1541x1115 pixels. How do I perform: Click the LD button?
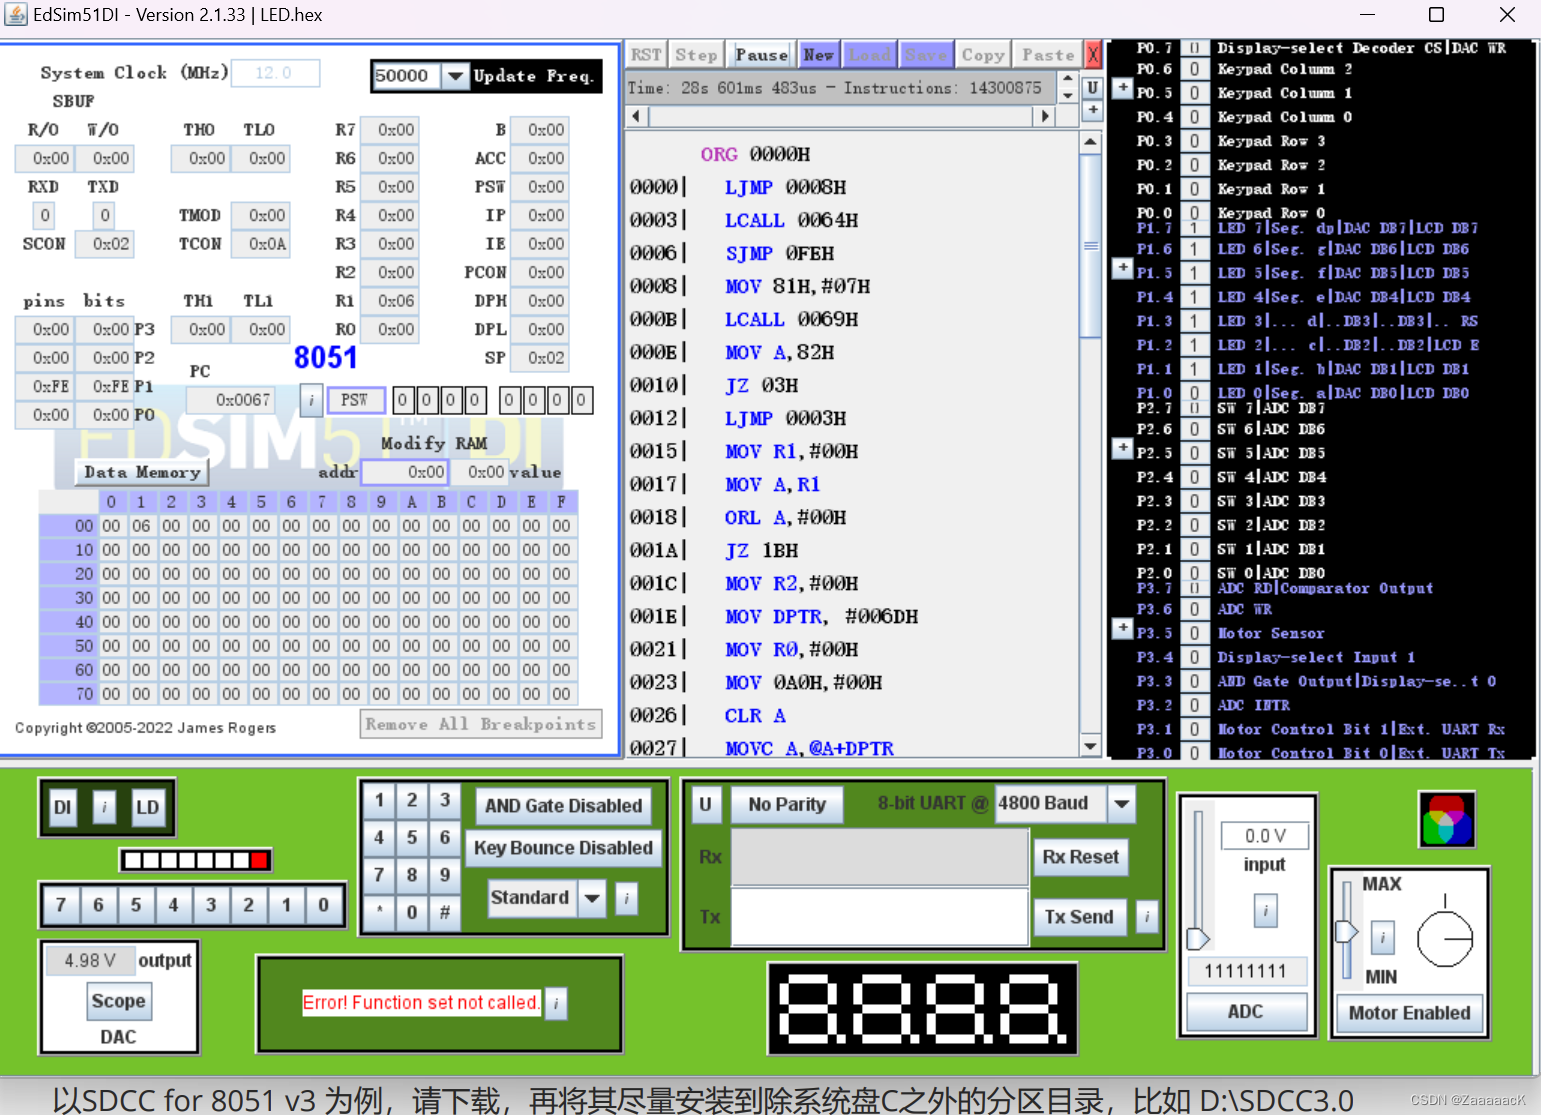pyautogui.click(x=148, y=807)
